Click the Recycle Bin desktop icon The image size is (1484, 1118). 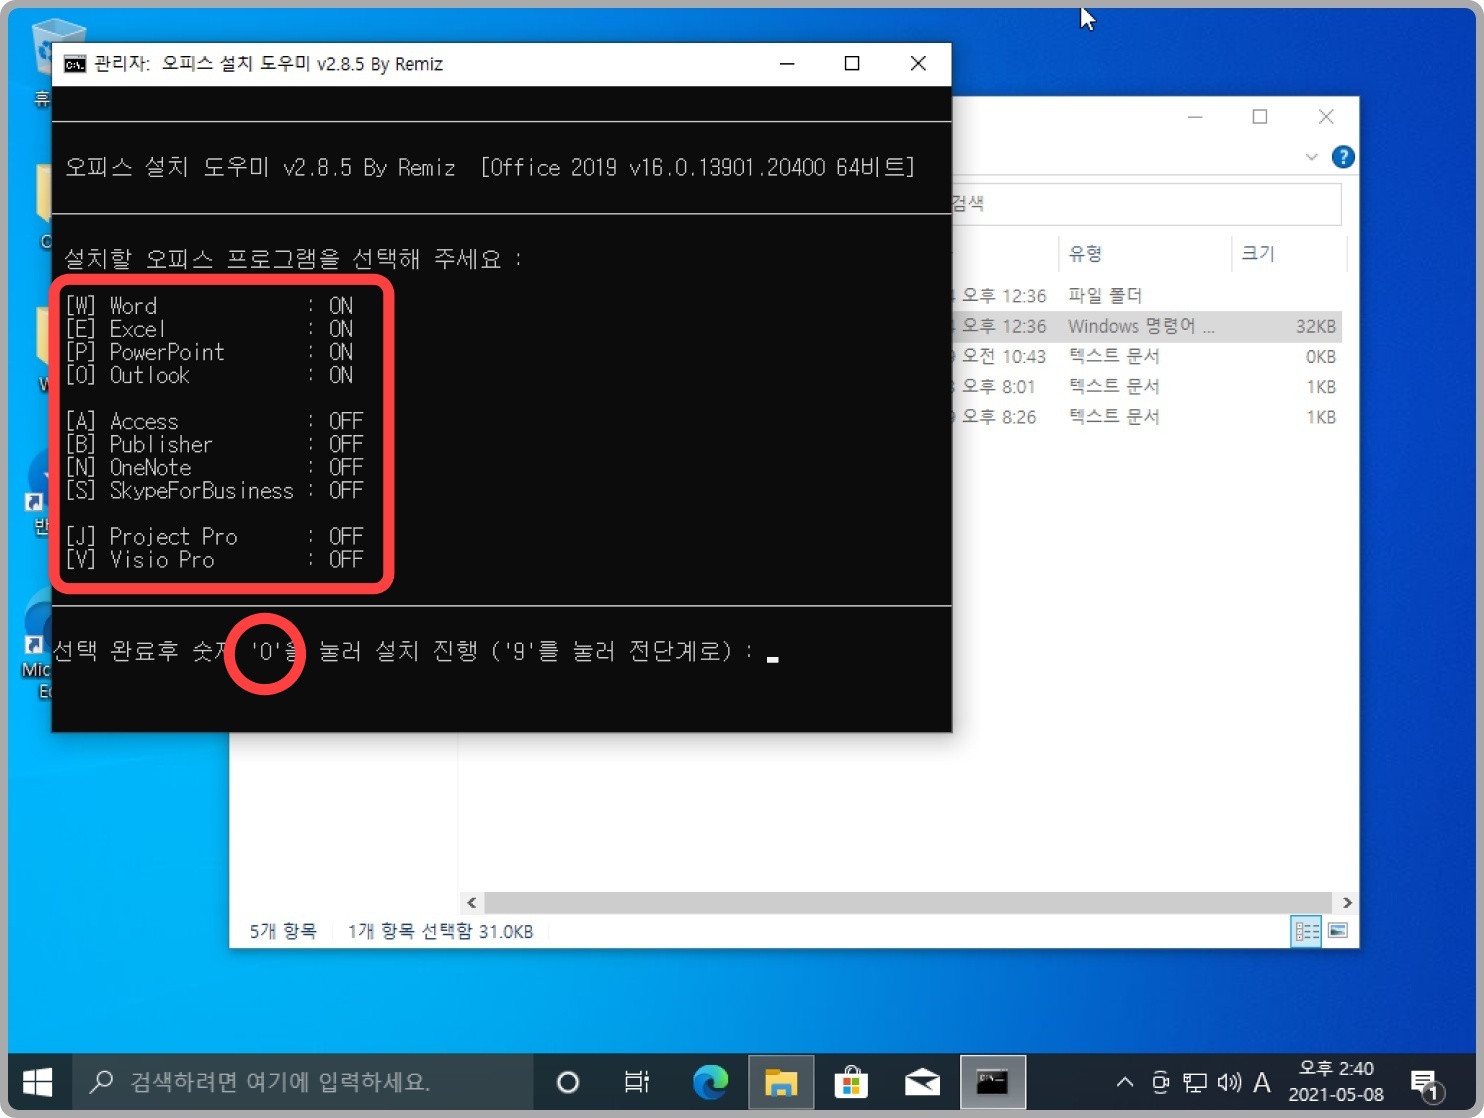44,60
